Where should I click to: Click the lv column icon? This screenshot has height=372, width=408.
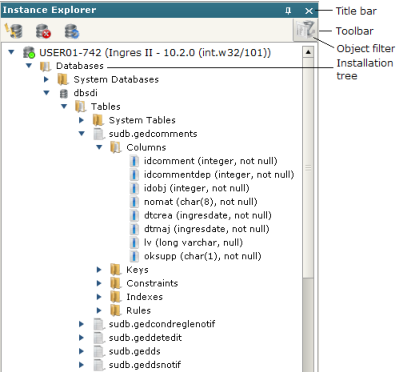[x=134, y=243]
